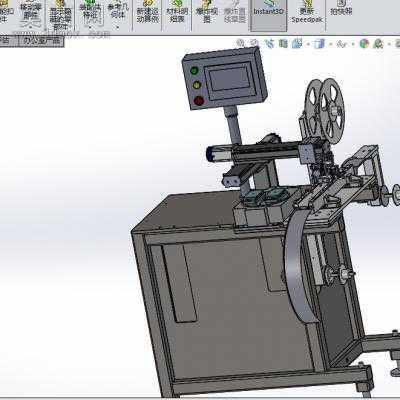This screenshot has width=400, height=400.
Task: Click Explode Line Sketch (爆炸直线草图)
Action: click(x=235, y=13)
